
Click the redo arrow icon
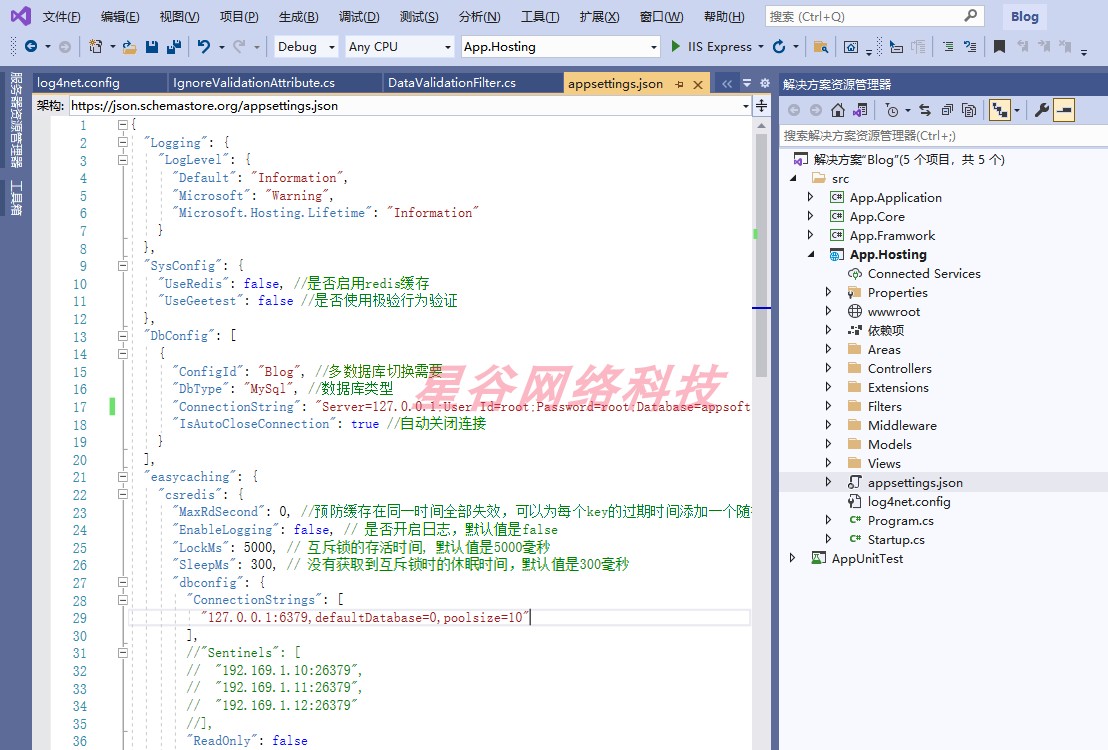[240, 47]
